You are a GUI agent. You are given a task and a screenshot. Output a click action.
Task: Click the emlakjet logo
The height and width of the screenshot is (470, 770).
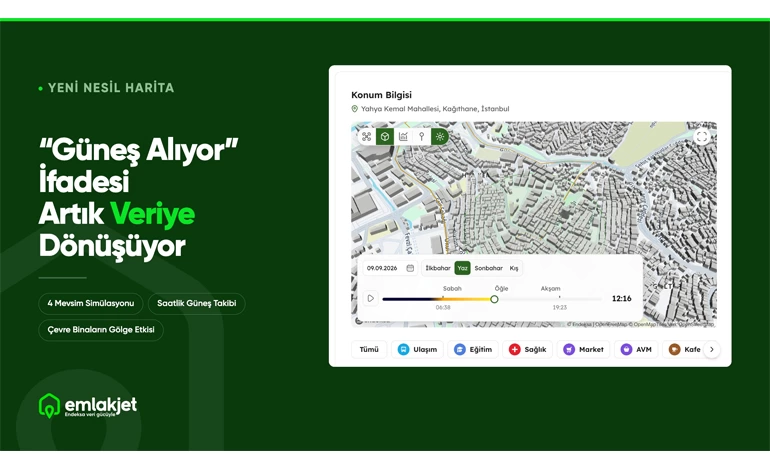click(88, 406)
